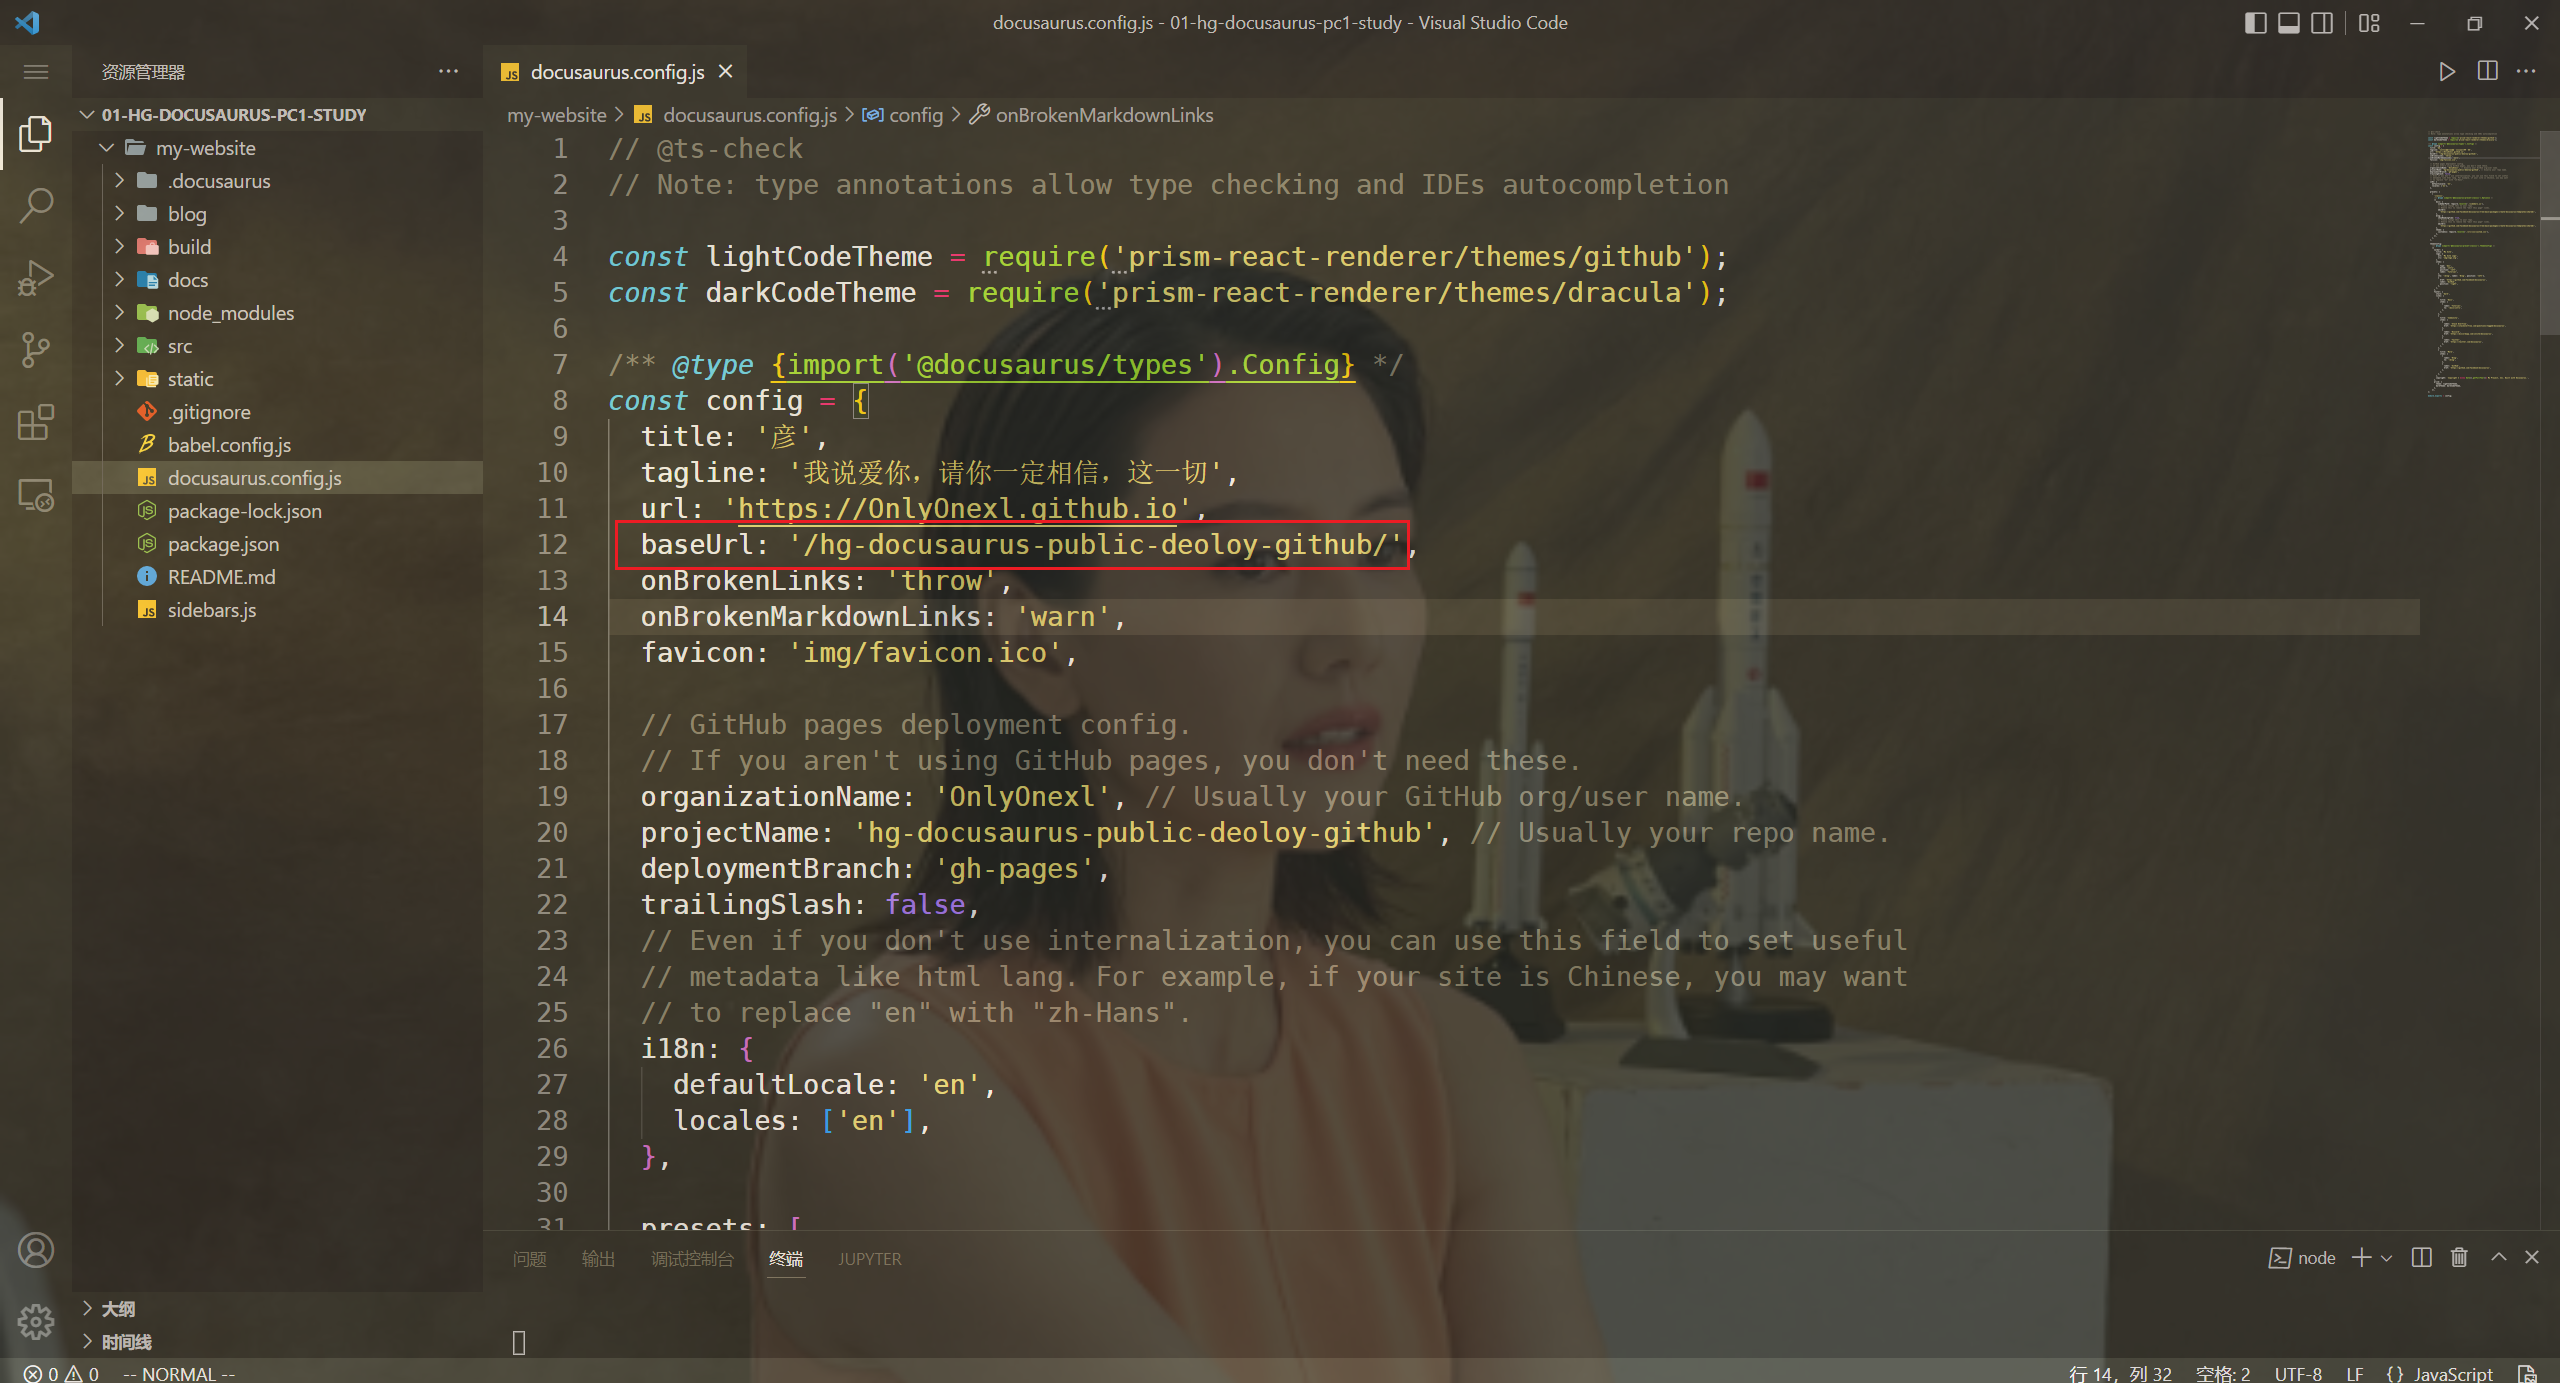Viewport: 2560px width, 1383px height.
Task: Kill terminal with the trash icon
Action: coord(2459,1257)
